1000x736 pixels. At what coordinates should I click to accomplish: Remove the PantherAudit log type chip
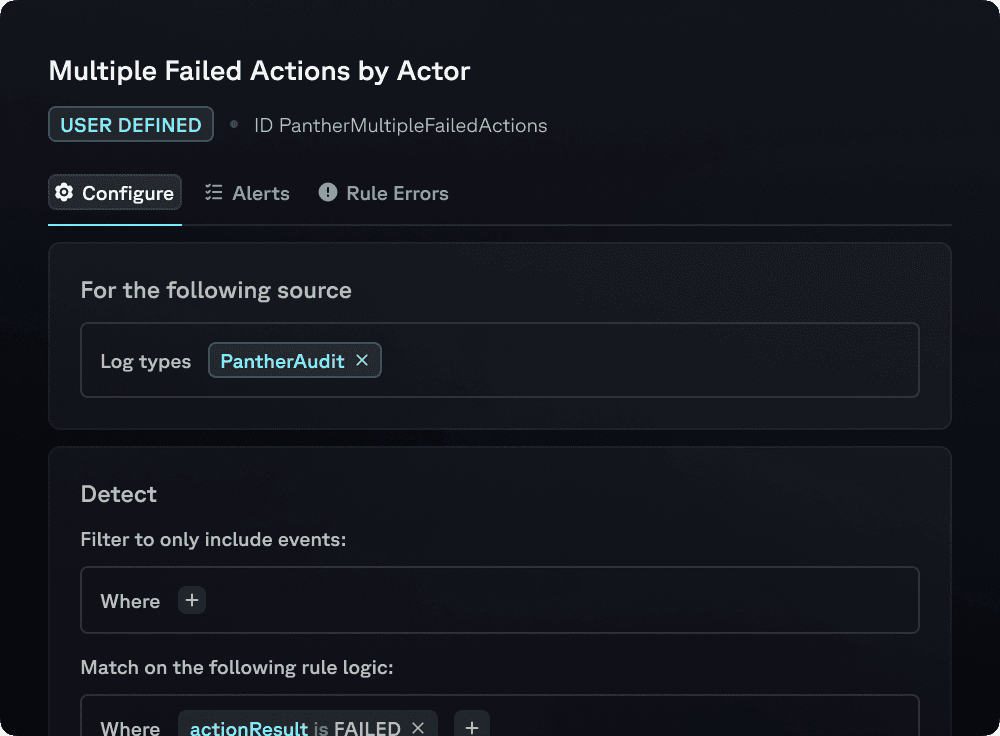[x=362, y=361]
